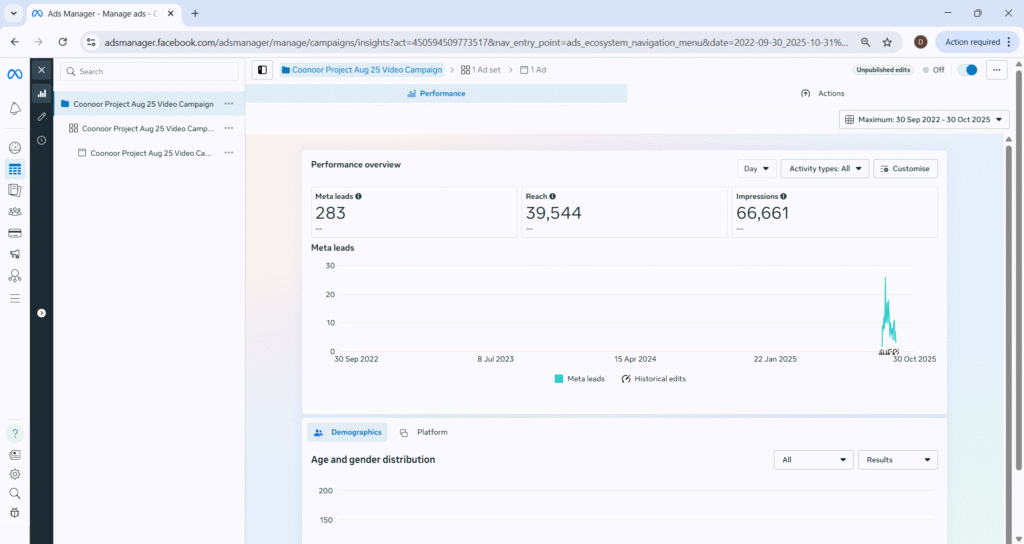This screenshot has height=544, width=1024.
Task: Click the help question mark icon
Action: tap(15, 434)
